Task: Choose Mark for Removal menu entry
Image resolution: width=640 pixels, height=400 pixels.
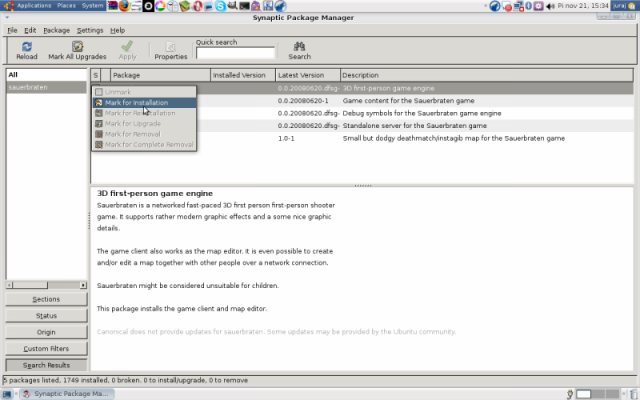Action: click(144, 134)
